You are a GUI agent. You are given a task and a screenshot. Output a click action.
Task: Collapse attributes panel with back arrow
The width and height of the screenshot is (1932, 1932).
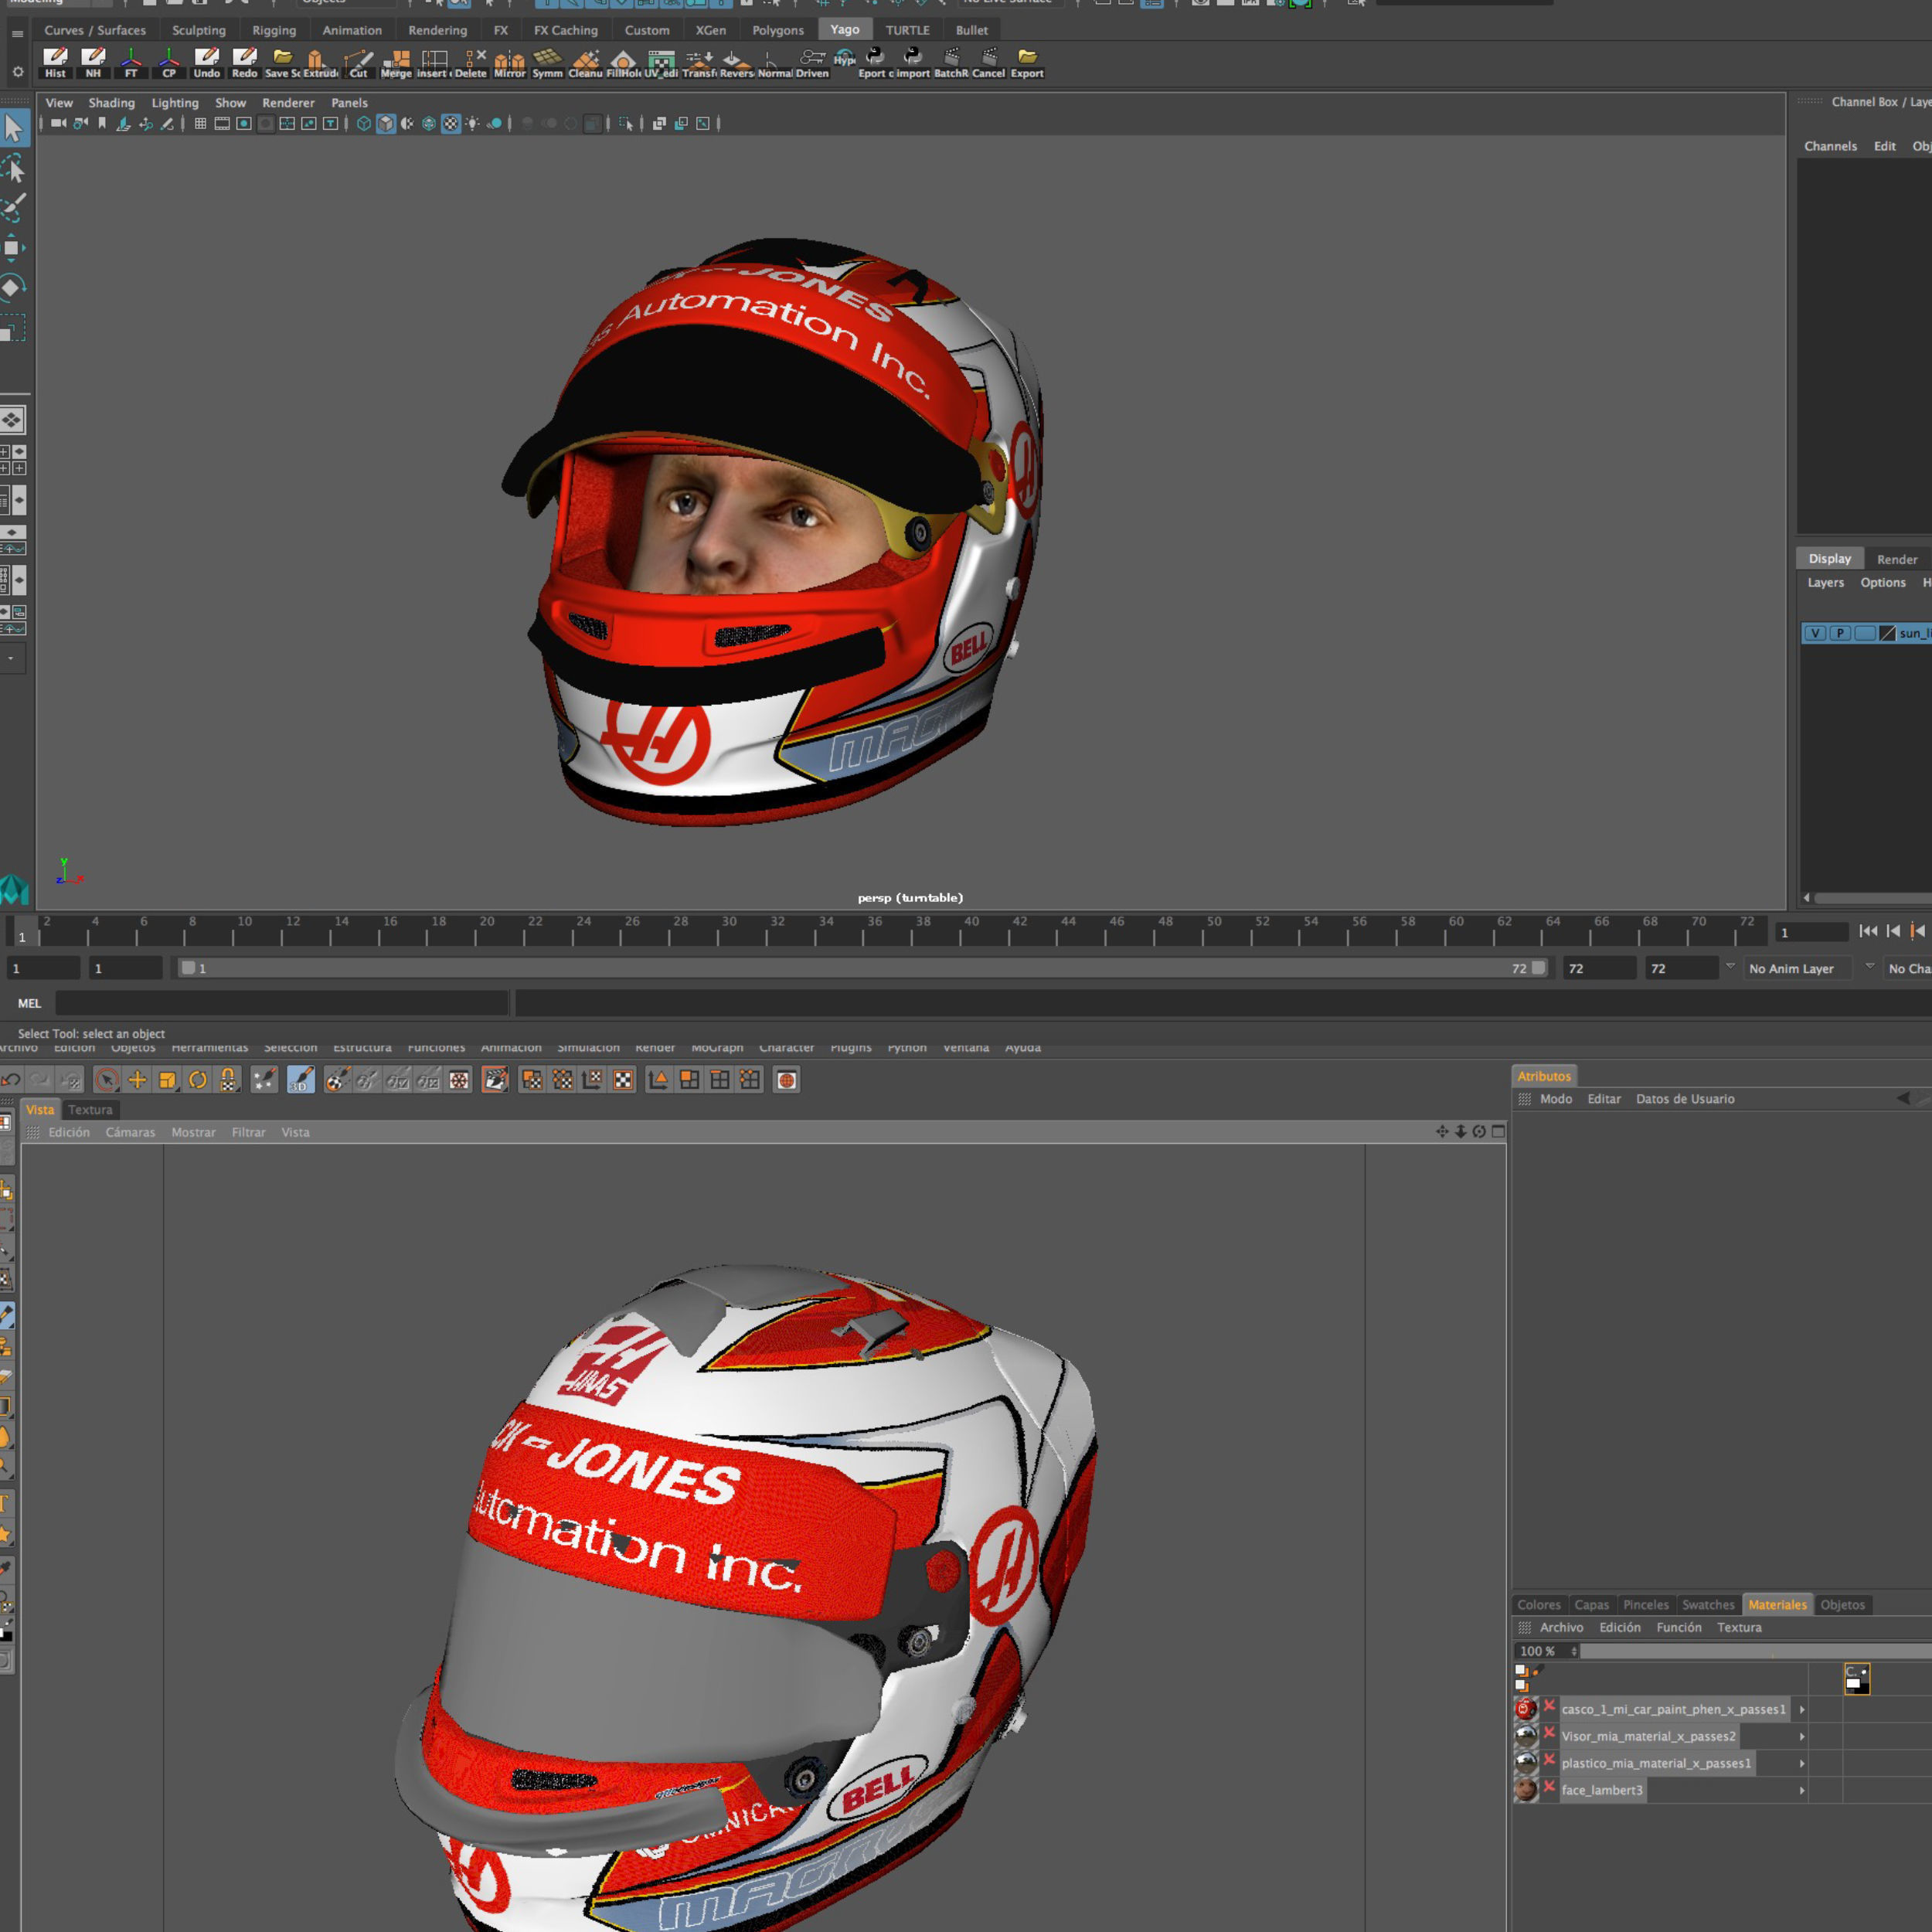(1902, 1098)
